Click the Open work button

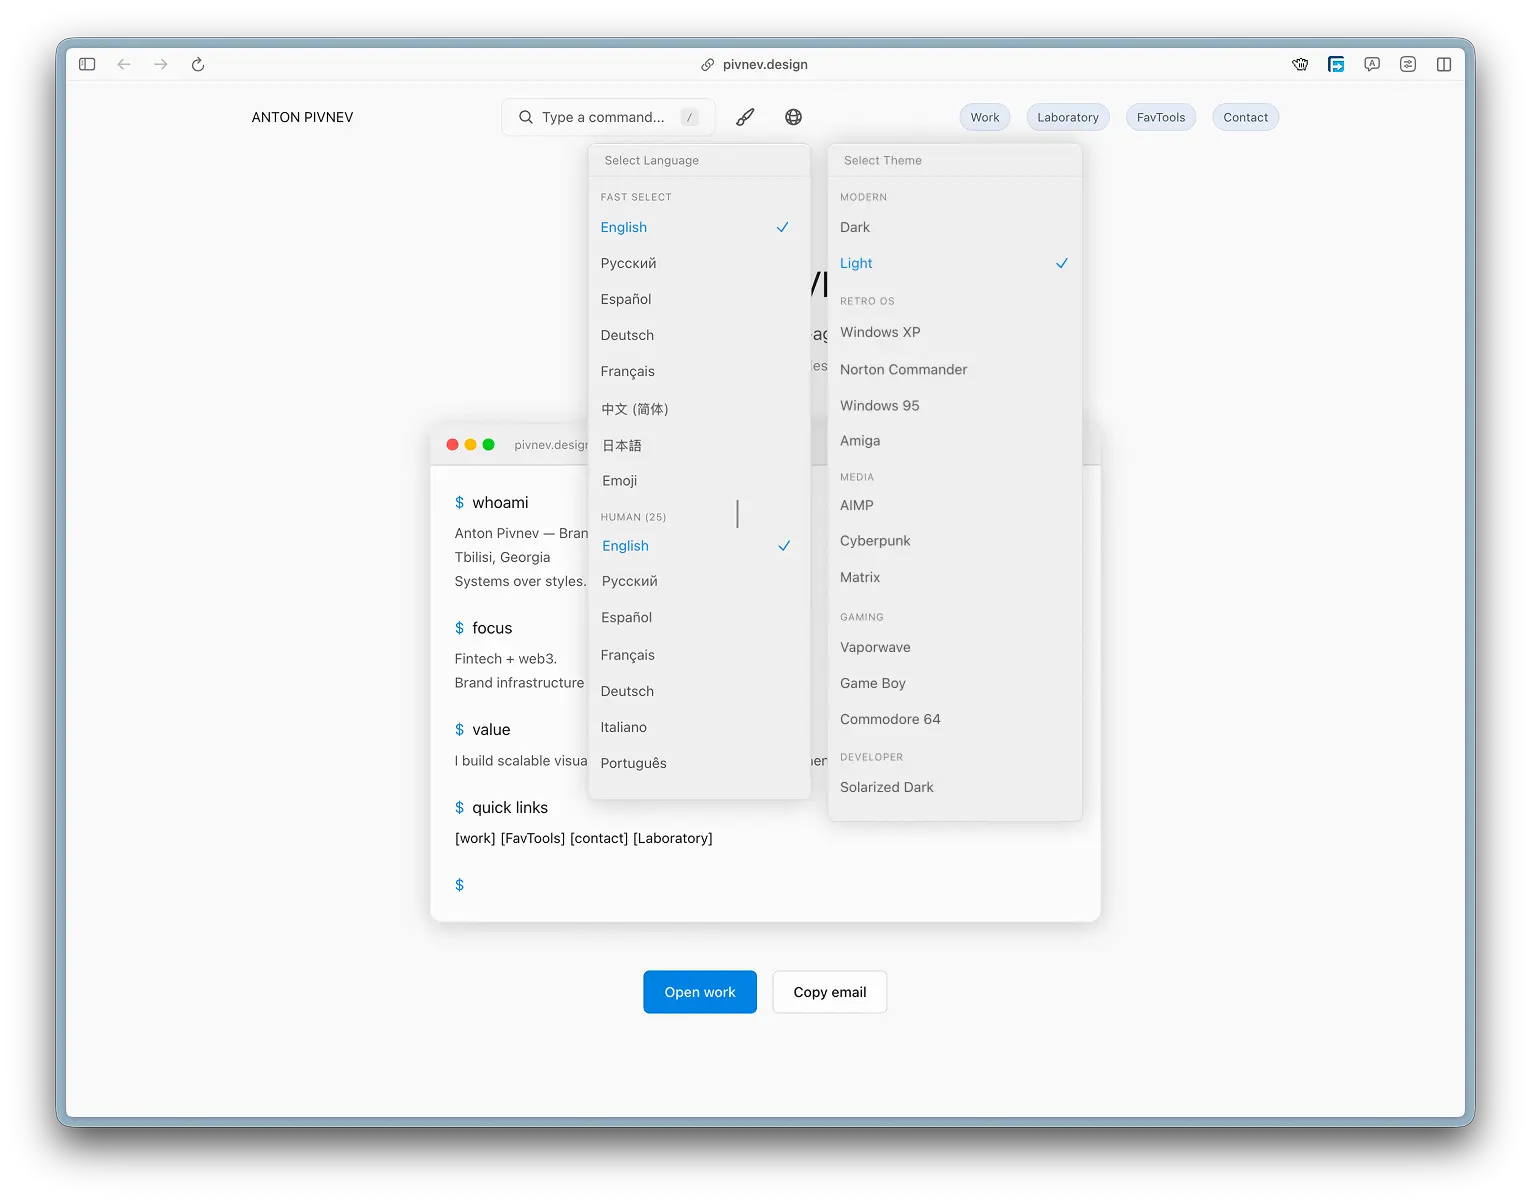click(700, 991)
